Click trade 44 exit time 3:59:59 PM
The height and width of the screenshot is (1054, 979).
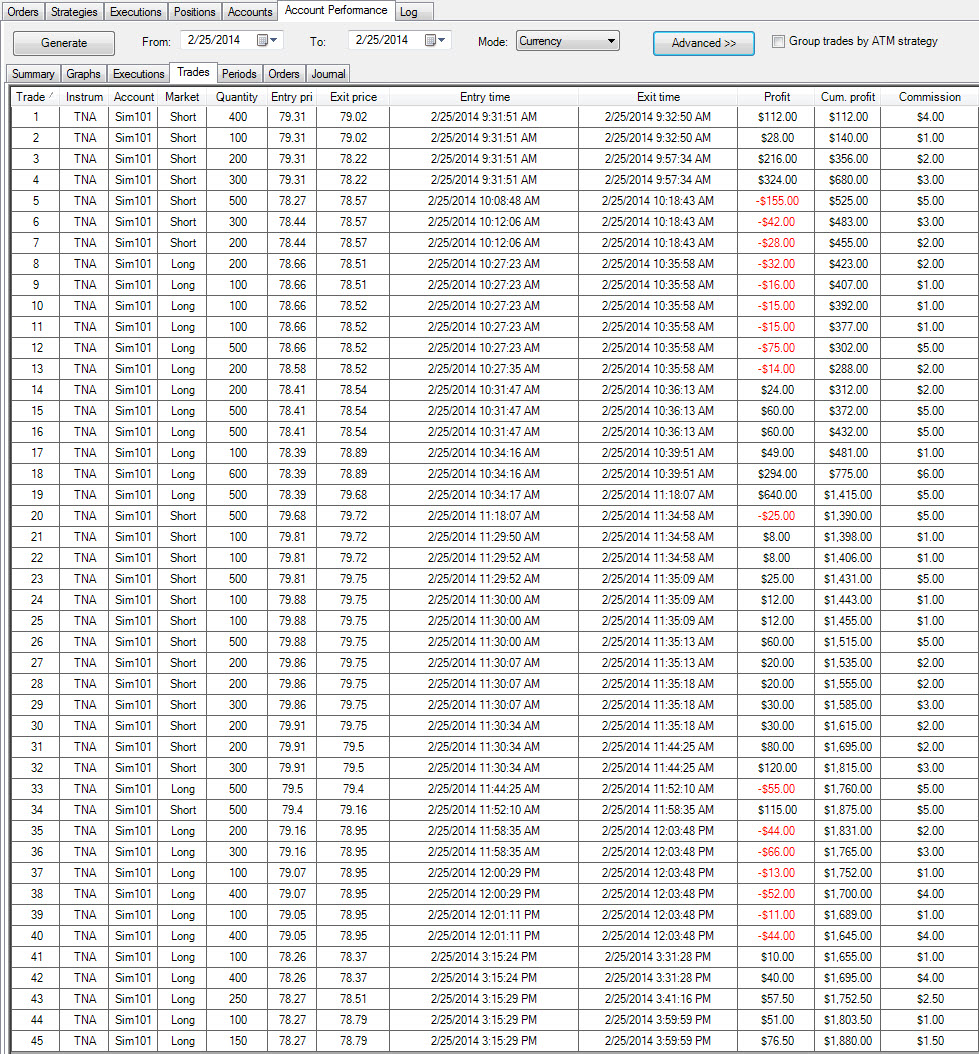click(x=658, y=1020)
